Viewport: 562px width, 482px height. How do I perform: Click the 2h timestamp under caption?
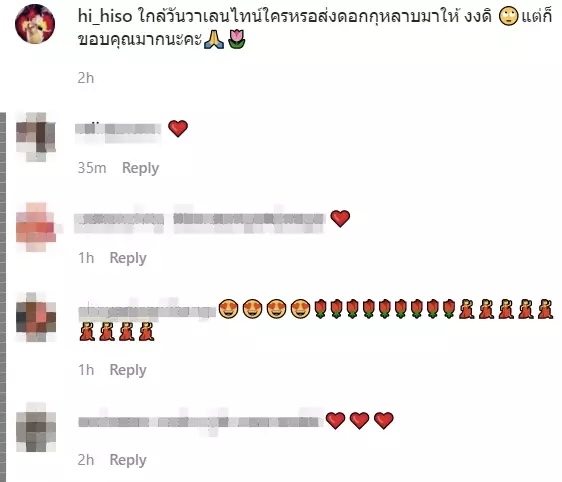(86, 78)
